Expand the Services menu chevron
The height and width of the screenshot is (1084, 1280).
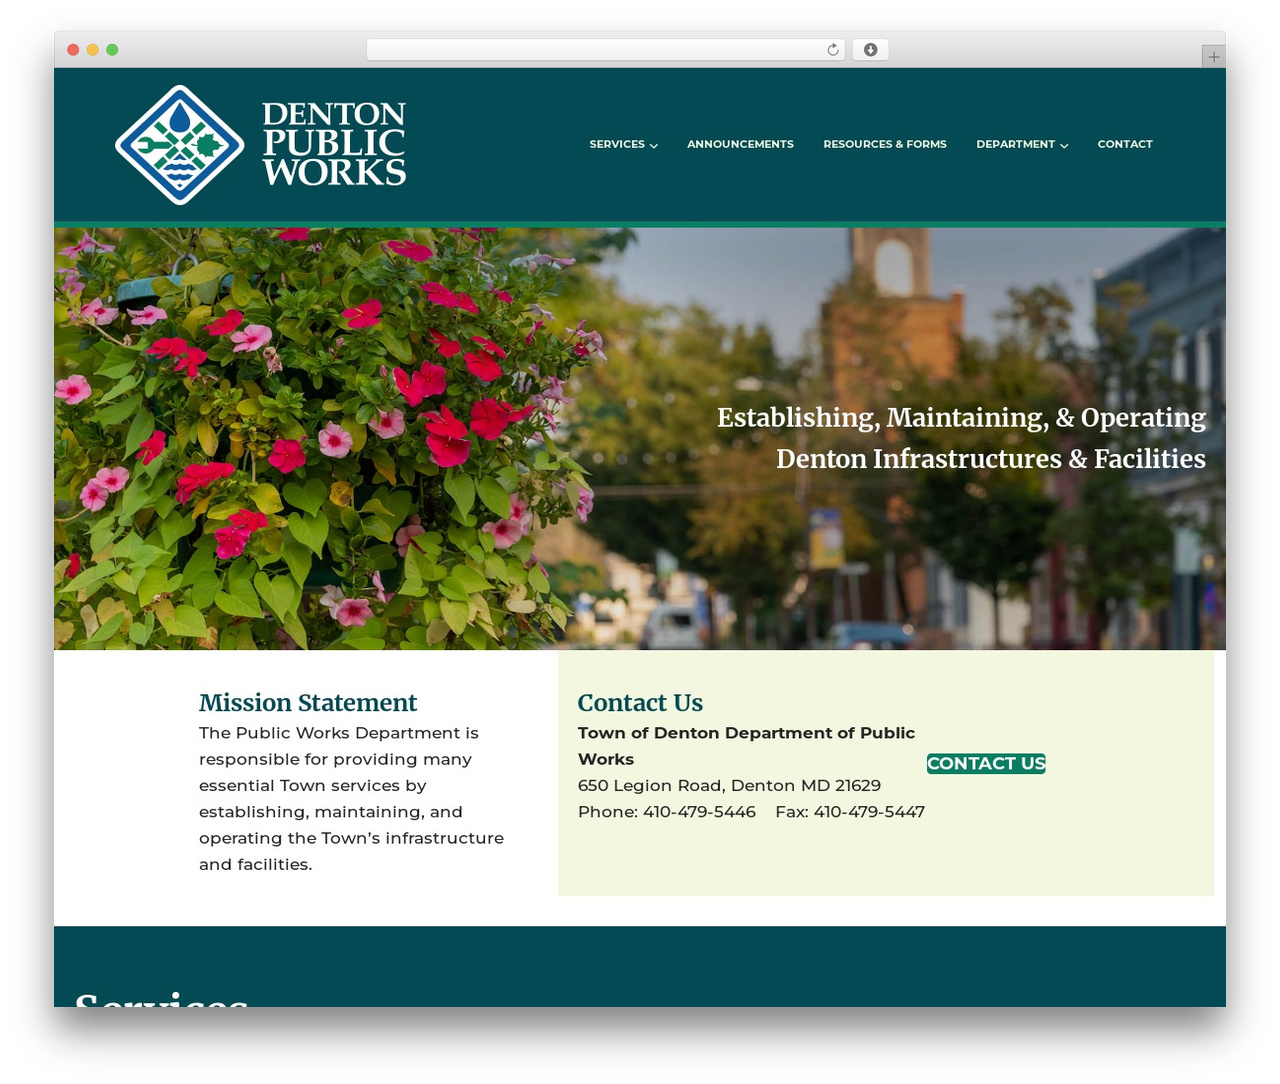tap(654, 145)
